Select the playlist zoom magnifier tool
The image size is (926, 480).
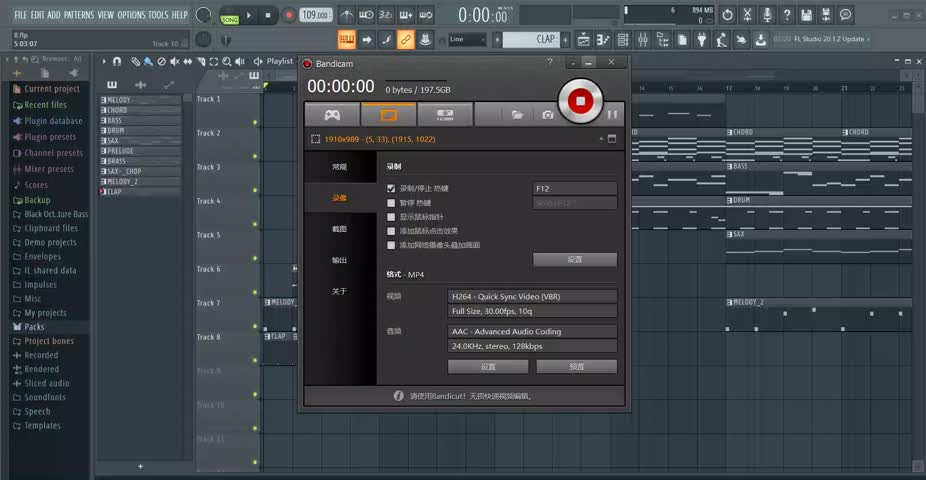pos(227,61)
